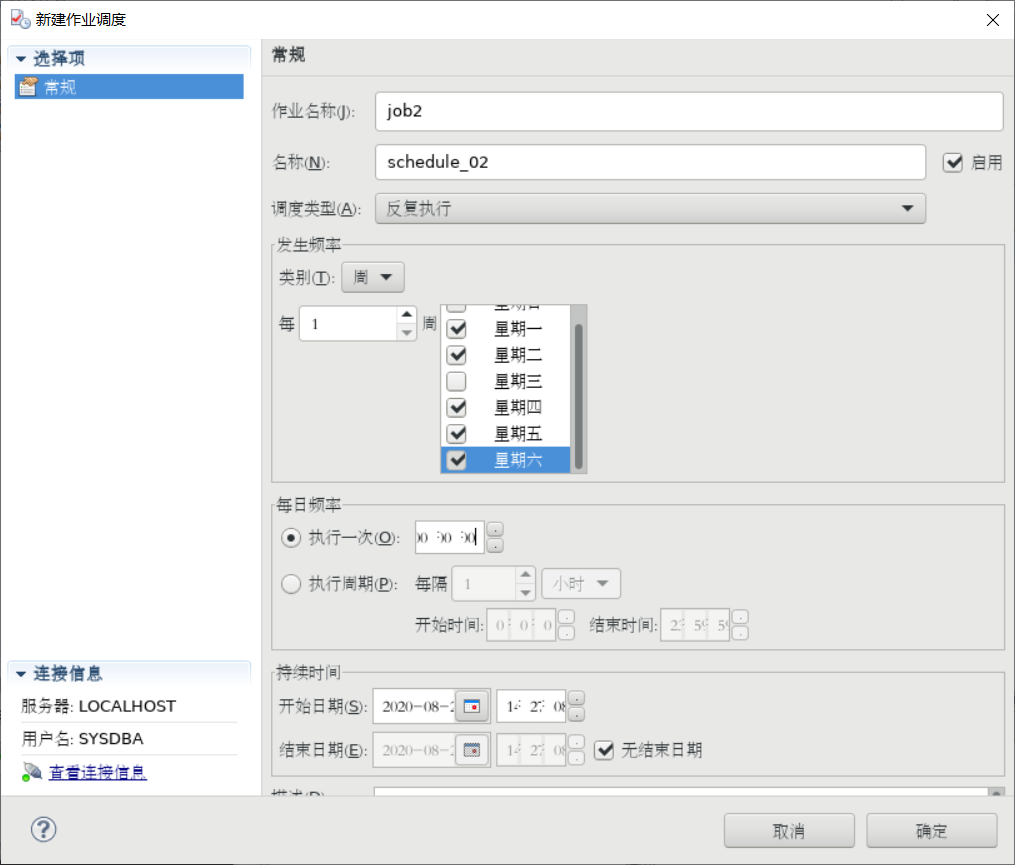Open the 结束日期 calendar picker icon

tap(473, 750)
